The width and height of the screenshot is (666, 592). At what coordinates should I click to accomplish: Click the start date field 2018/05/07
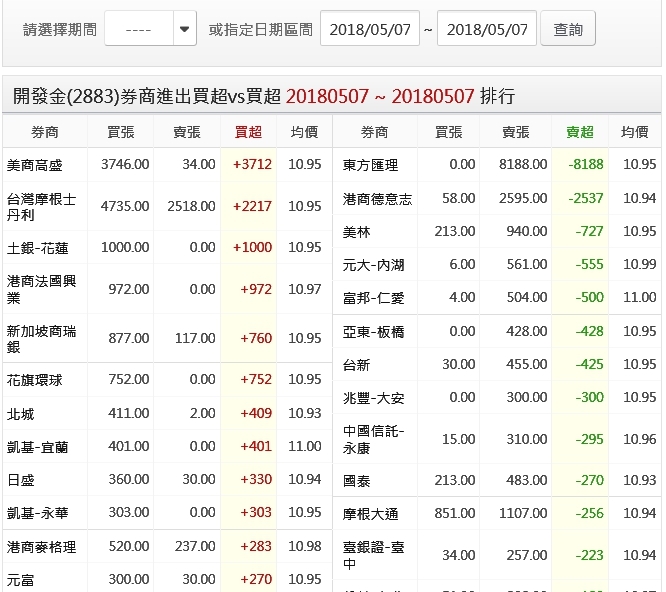(x=370, y=28)
